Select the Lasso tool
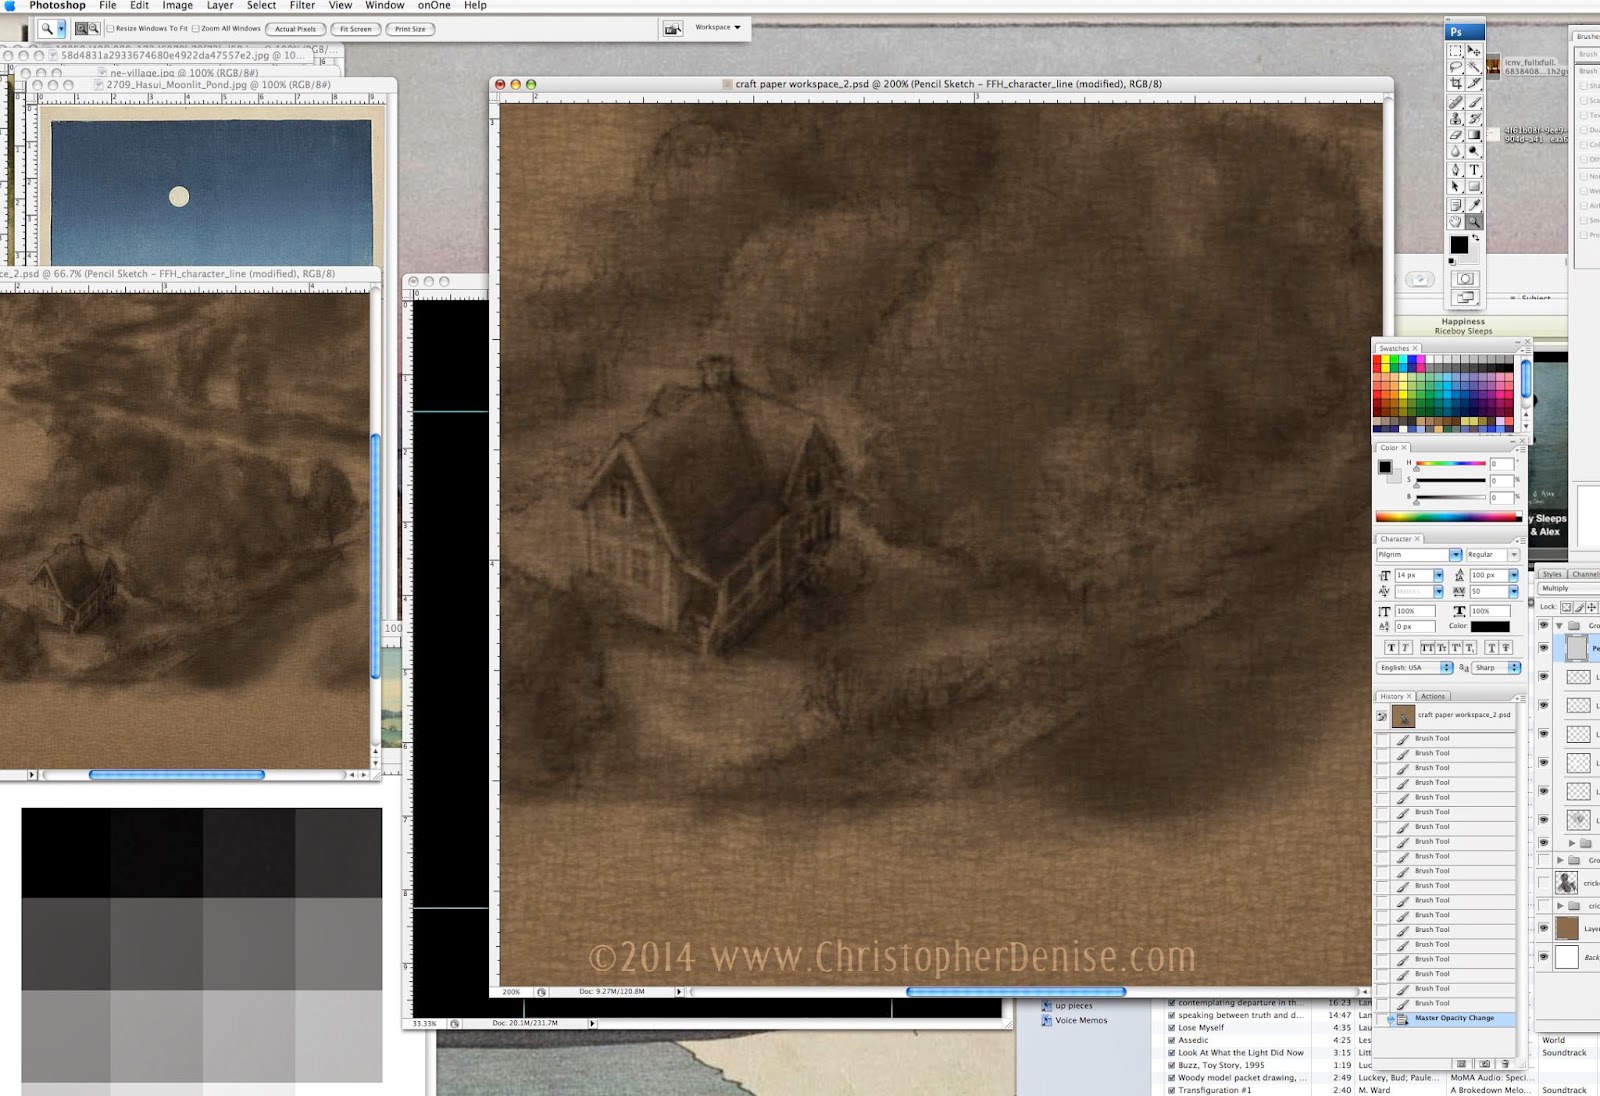The height and width of the screenshot is (1096, 1600). coord(1456,67)
